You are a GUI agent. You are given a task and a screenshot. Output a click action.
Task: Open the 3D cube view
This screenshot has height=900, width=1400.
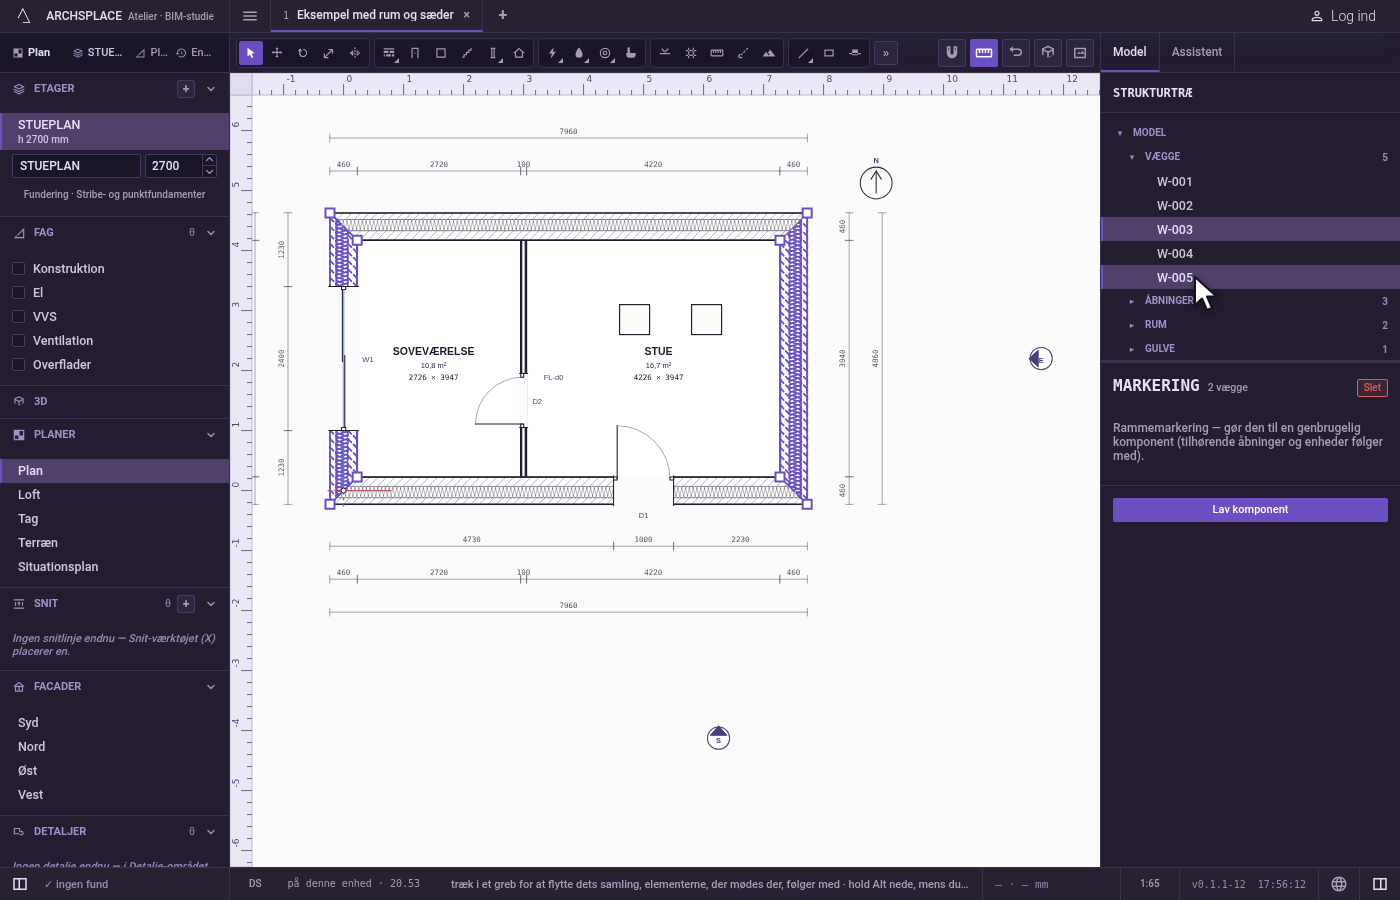[x=1048, y=53]
